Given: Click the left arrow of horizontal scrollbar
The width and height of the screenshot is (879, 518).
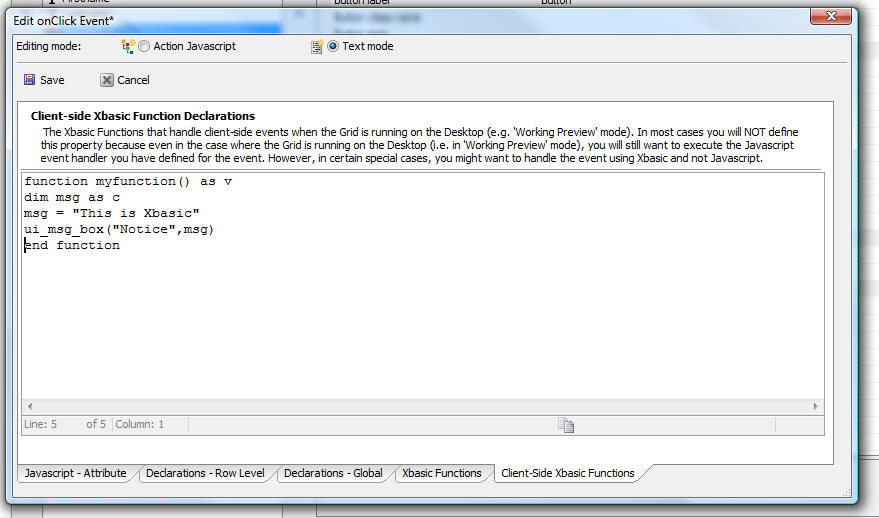Looking at the screenshot, I should (30, 406).
